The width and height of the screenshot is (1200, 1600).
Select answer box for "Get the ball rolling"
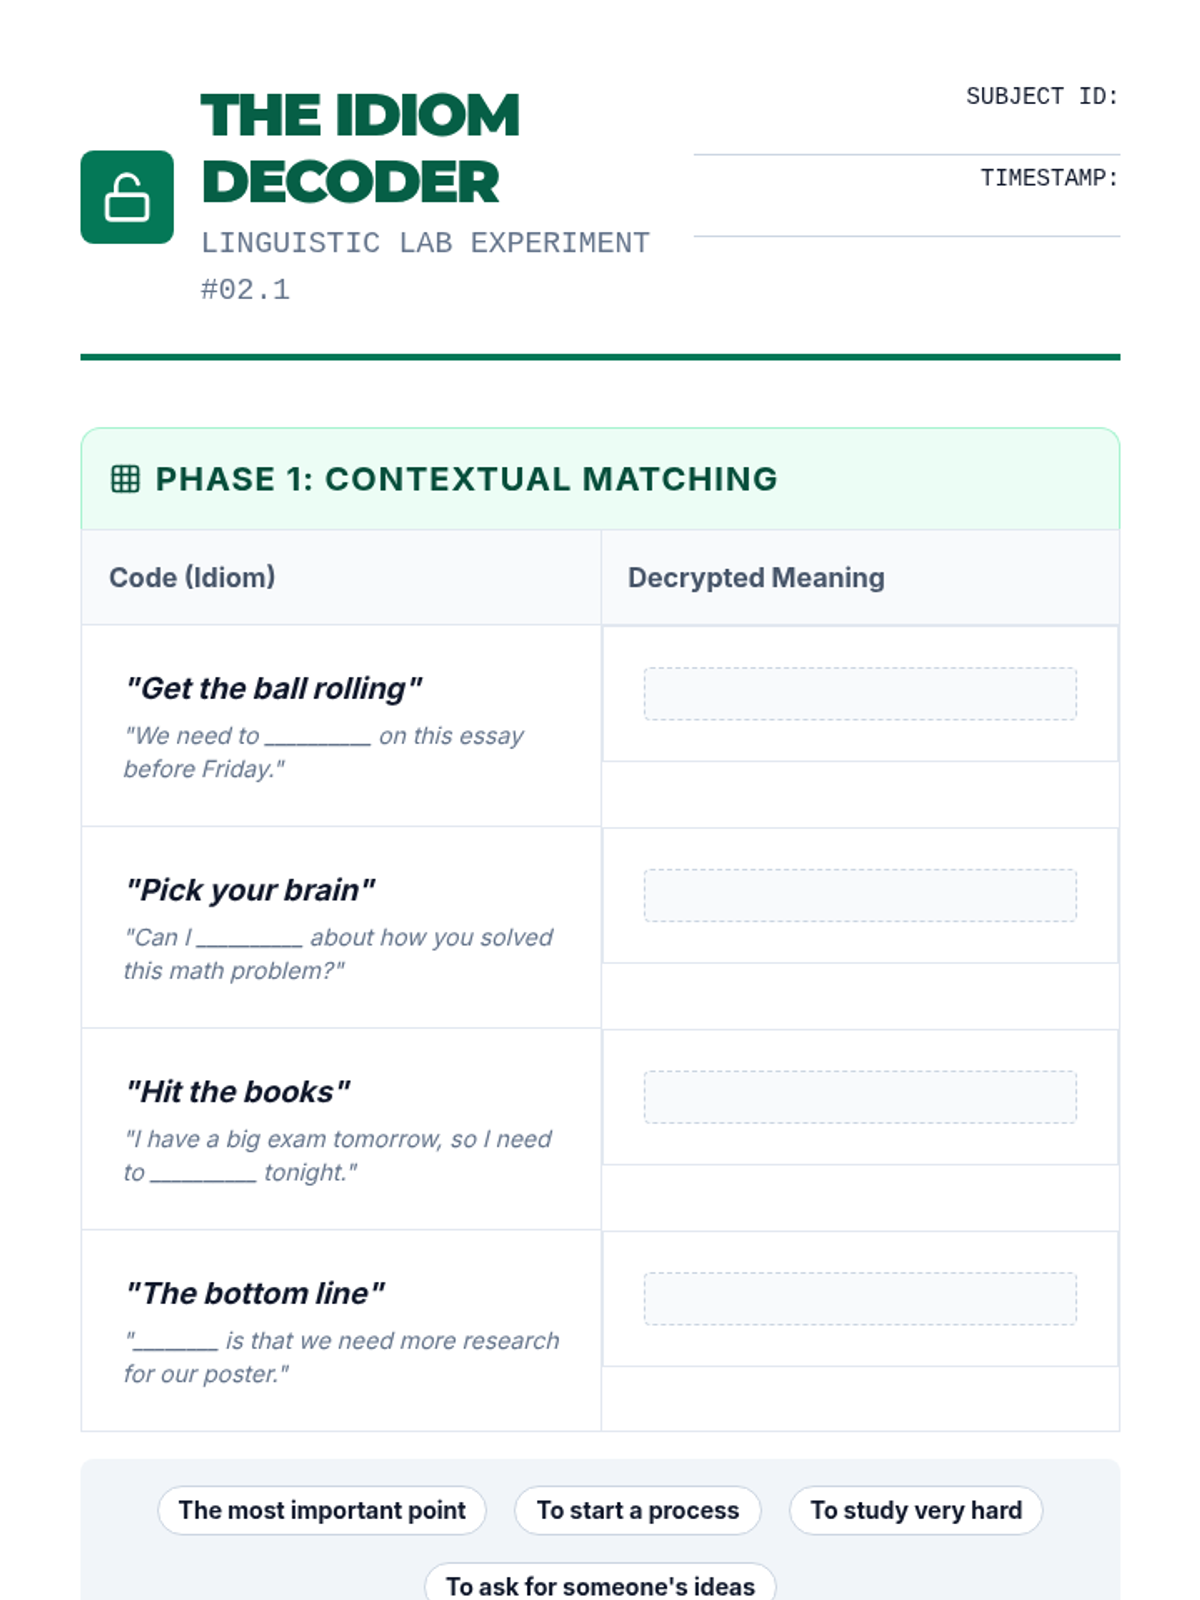(x=860, y=694)
